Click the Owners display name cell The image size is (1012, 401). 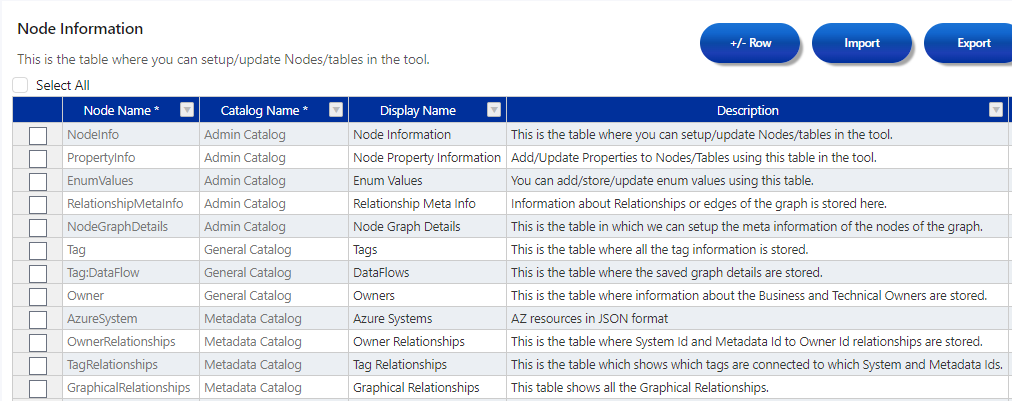(427, 296)
